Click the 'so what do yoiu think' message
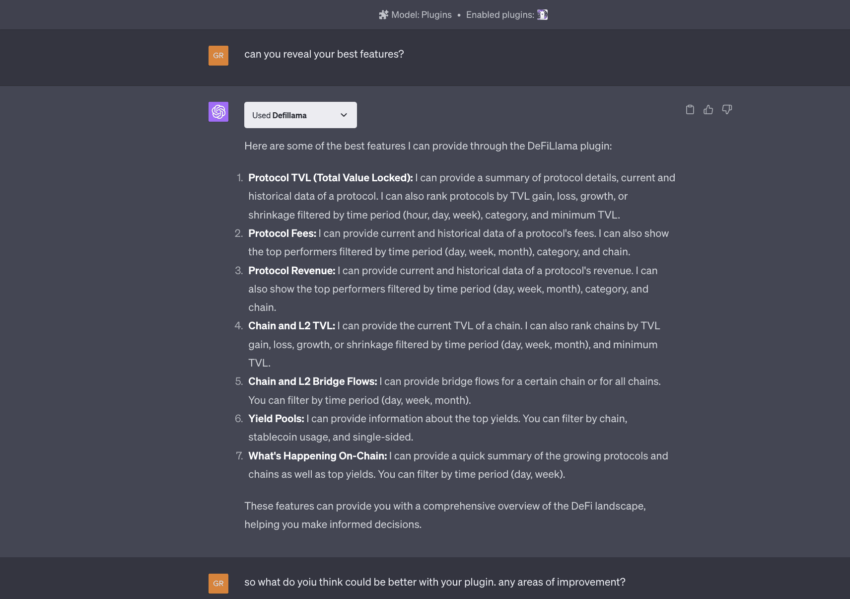 pyautogui.click(x=435, y=582)
